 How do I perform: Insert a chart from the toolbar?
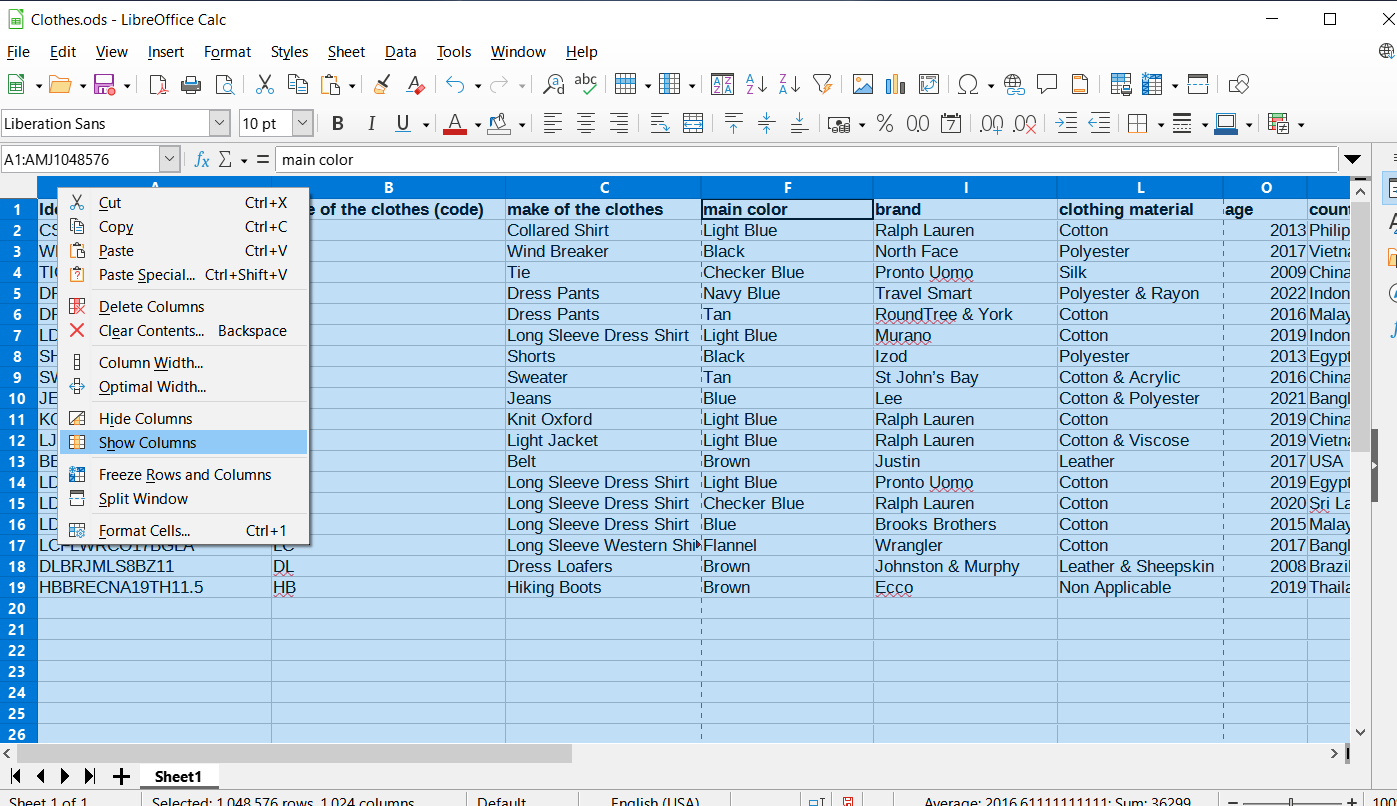895,85
